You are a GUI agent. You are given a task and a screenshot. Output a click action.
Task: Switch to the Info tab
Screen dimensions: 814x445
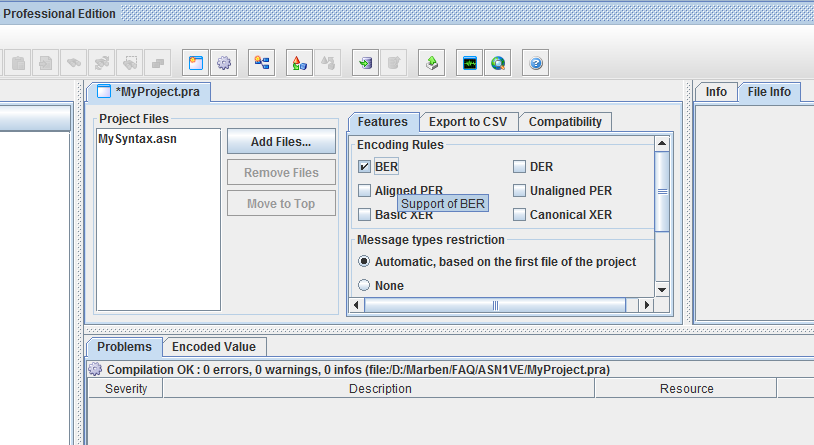(716, 92)
